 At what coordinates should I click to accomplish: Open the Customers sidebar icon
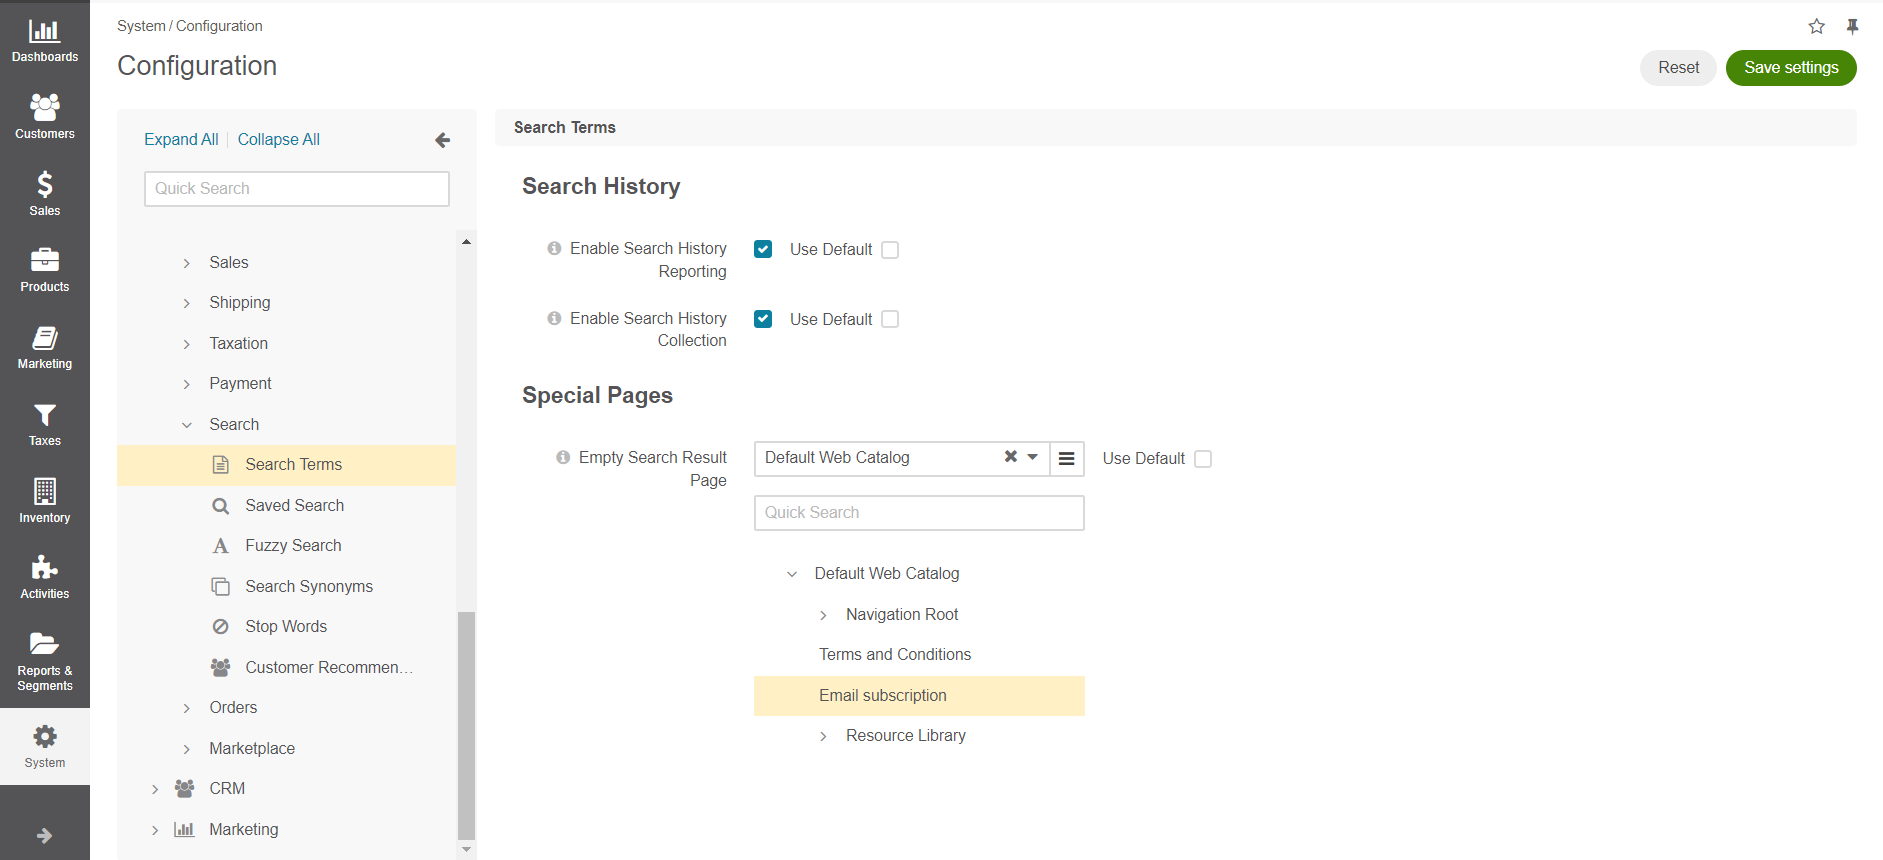pos(44,107)
